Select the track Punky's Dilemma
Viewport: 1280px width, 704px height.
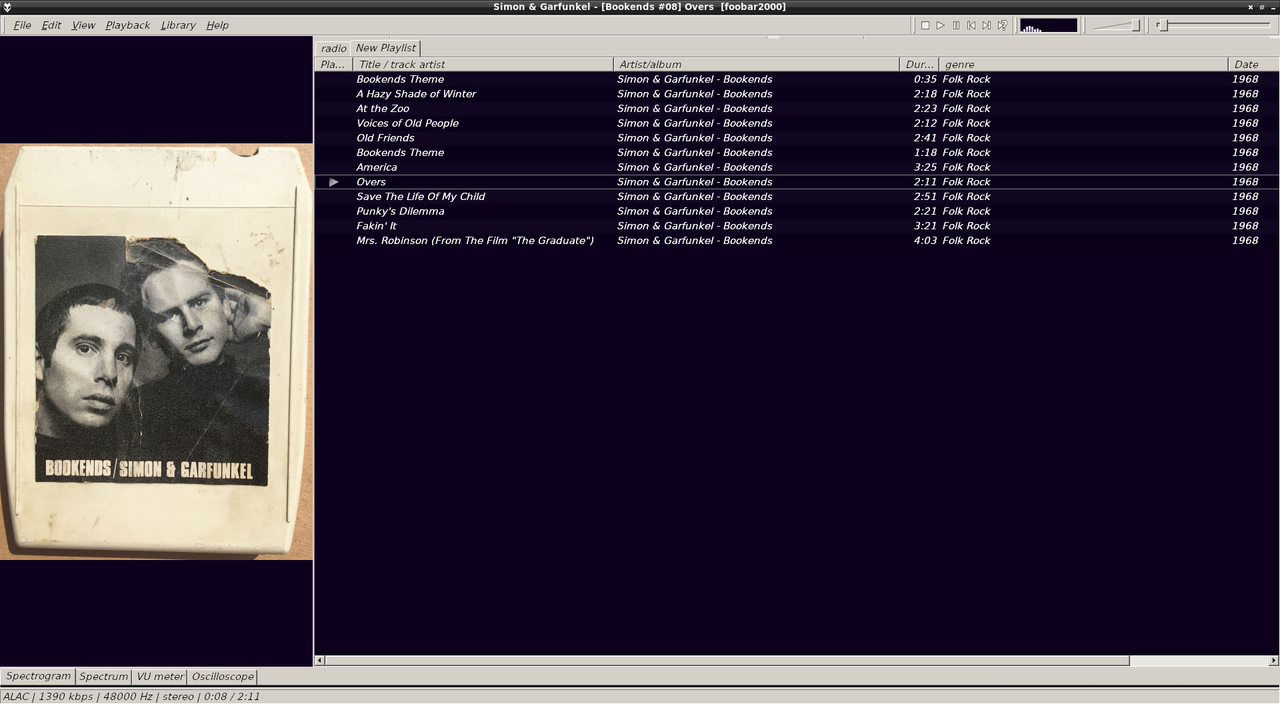point(797,211)
